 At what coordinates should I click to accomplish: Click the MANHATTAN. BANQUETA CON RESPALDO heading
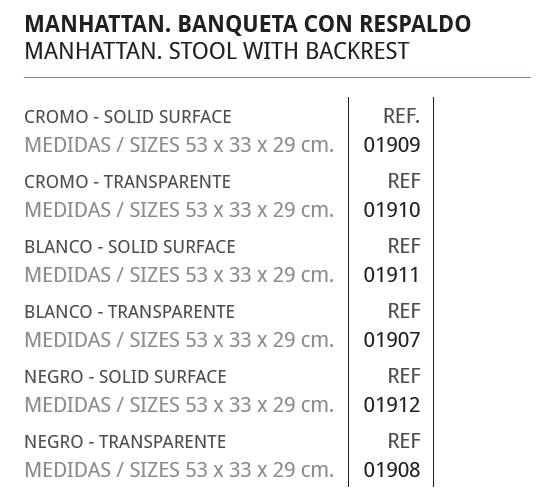tap(248, 24)
